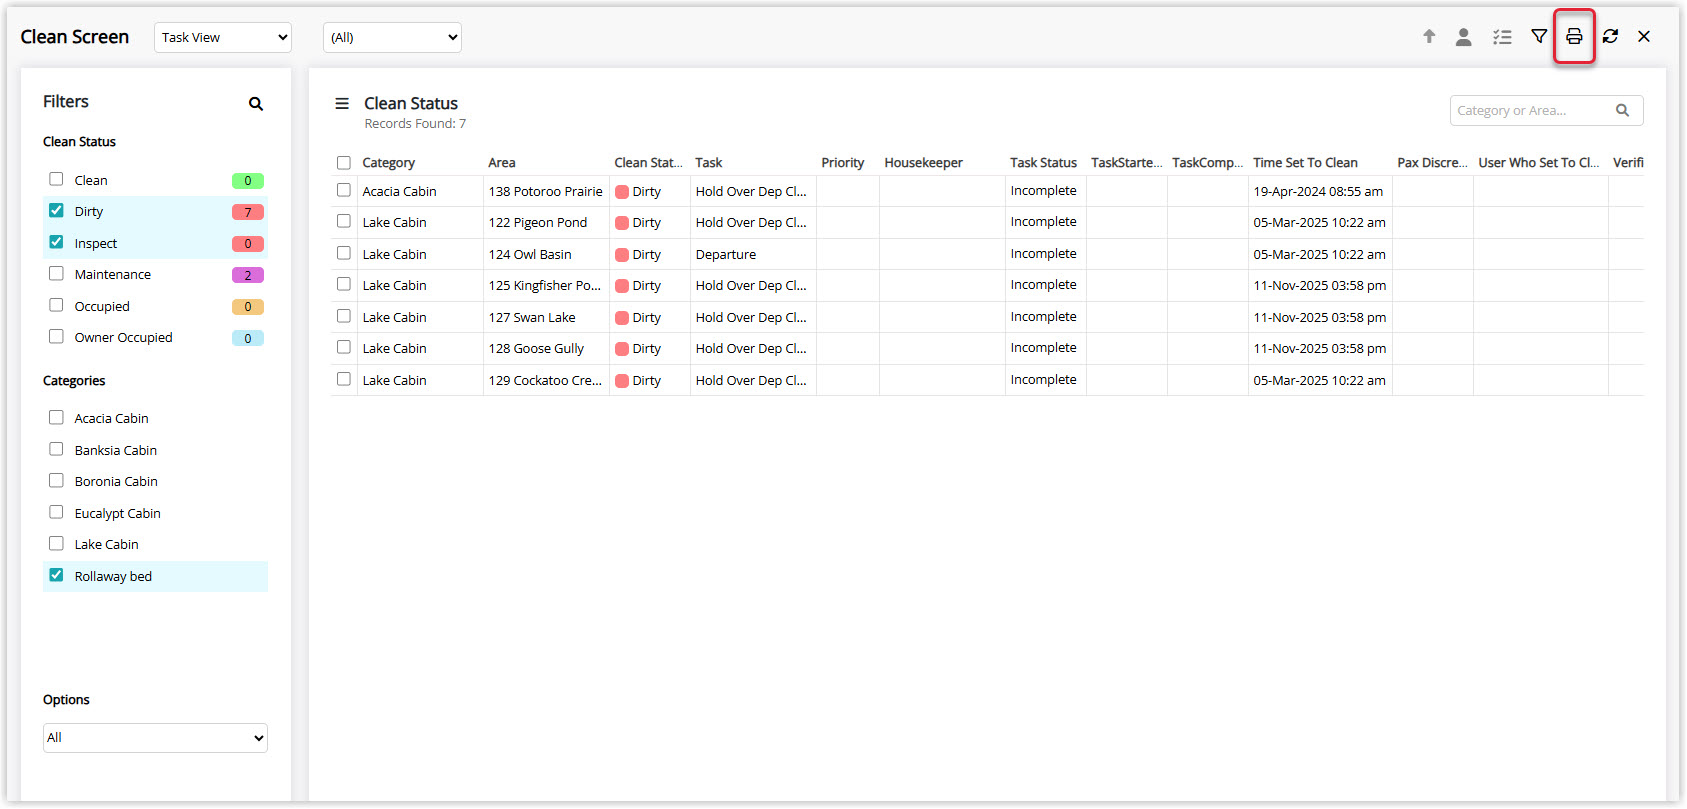Click the 128 Goose Gully area cell
The height and width of the screenshot is (809, 1687).
point(546,348)
